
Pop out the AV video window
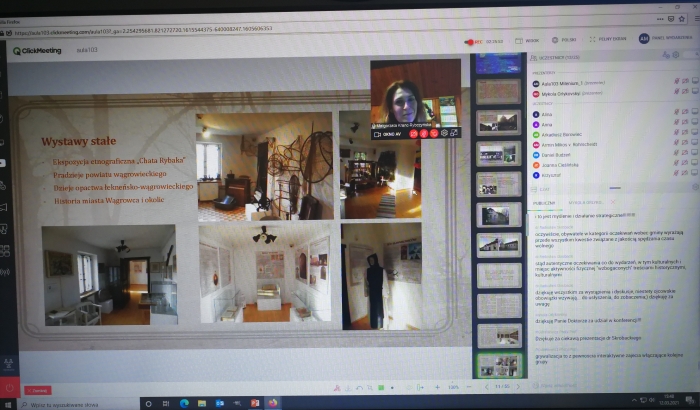click(455, 132)
